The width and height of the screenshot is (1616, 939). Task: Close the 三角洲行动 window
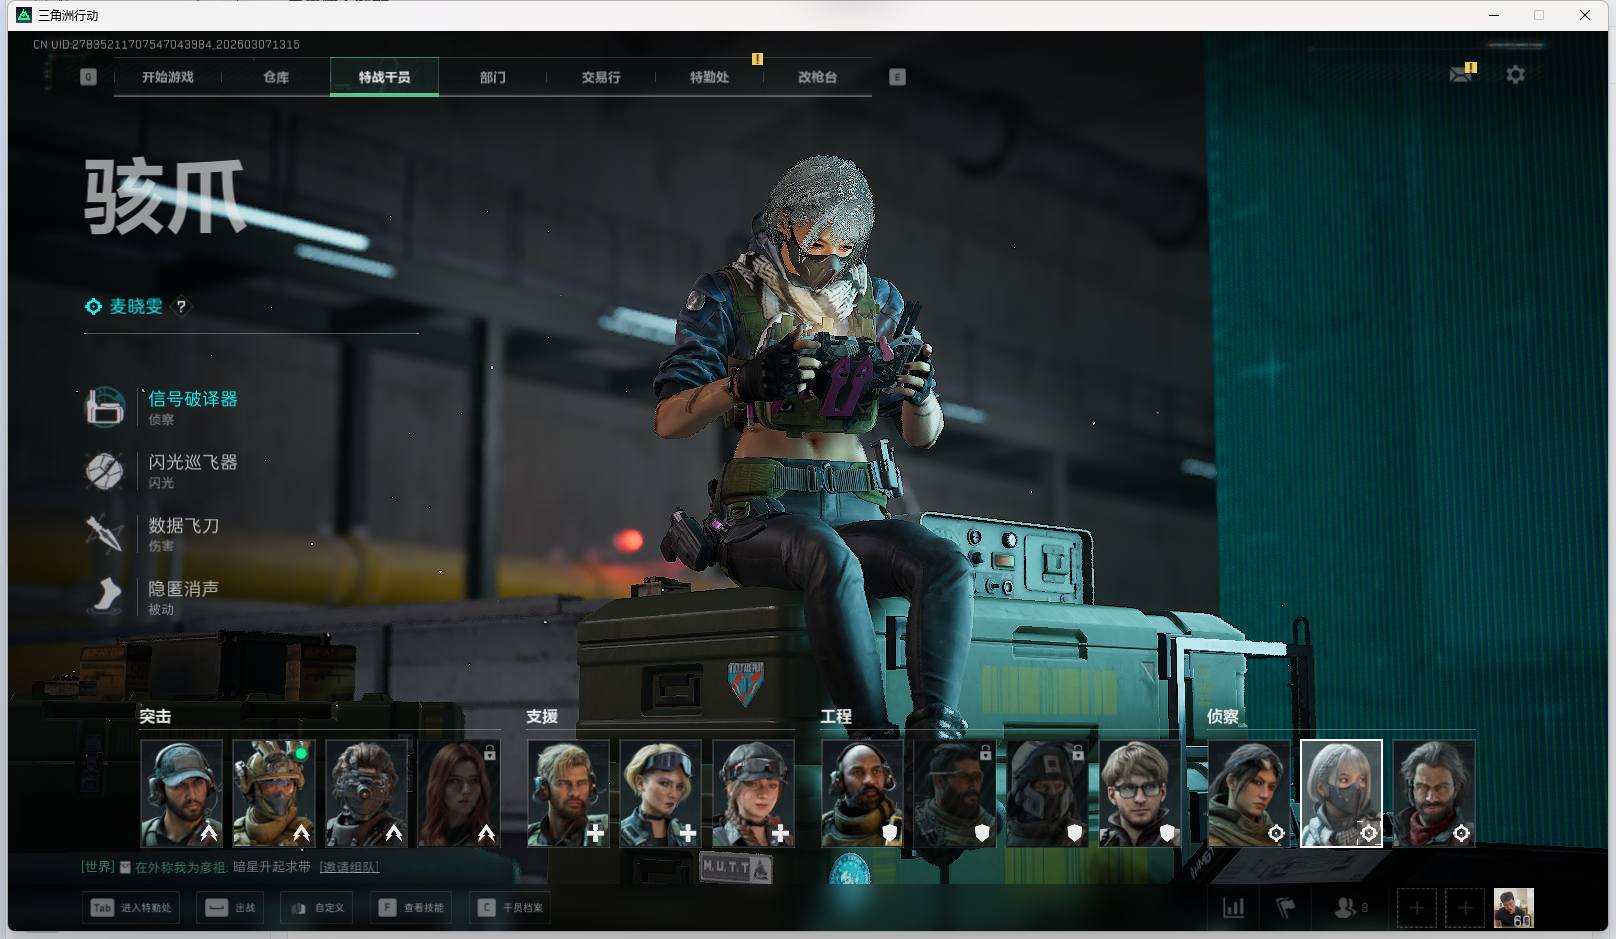tap(1585, 15)
